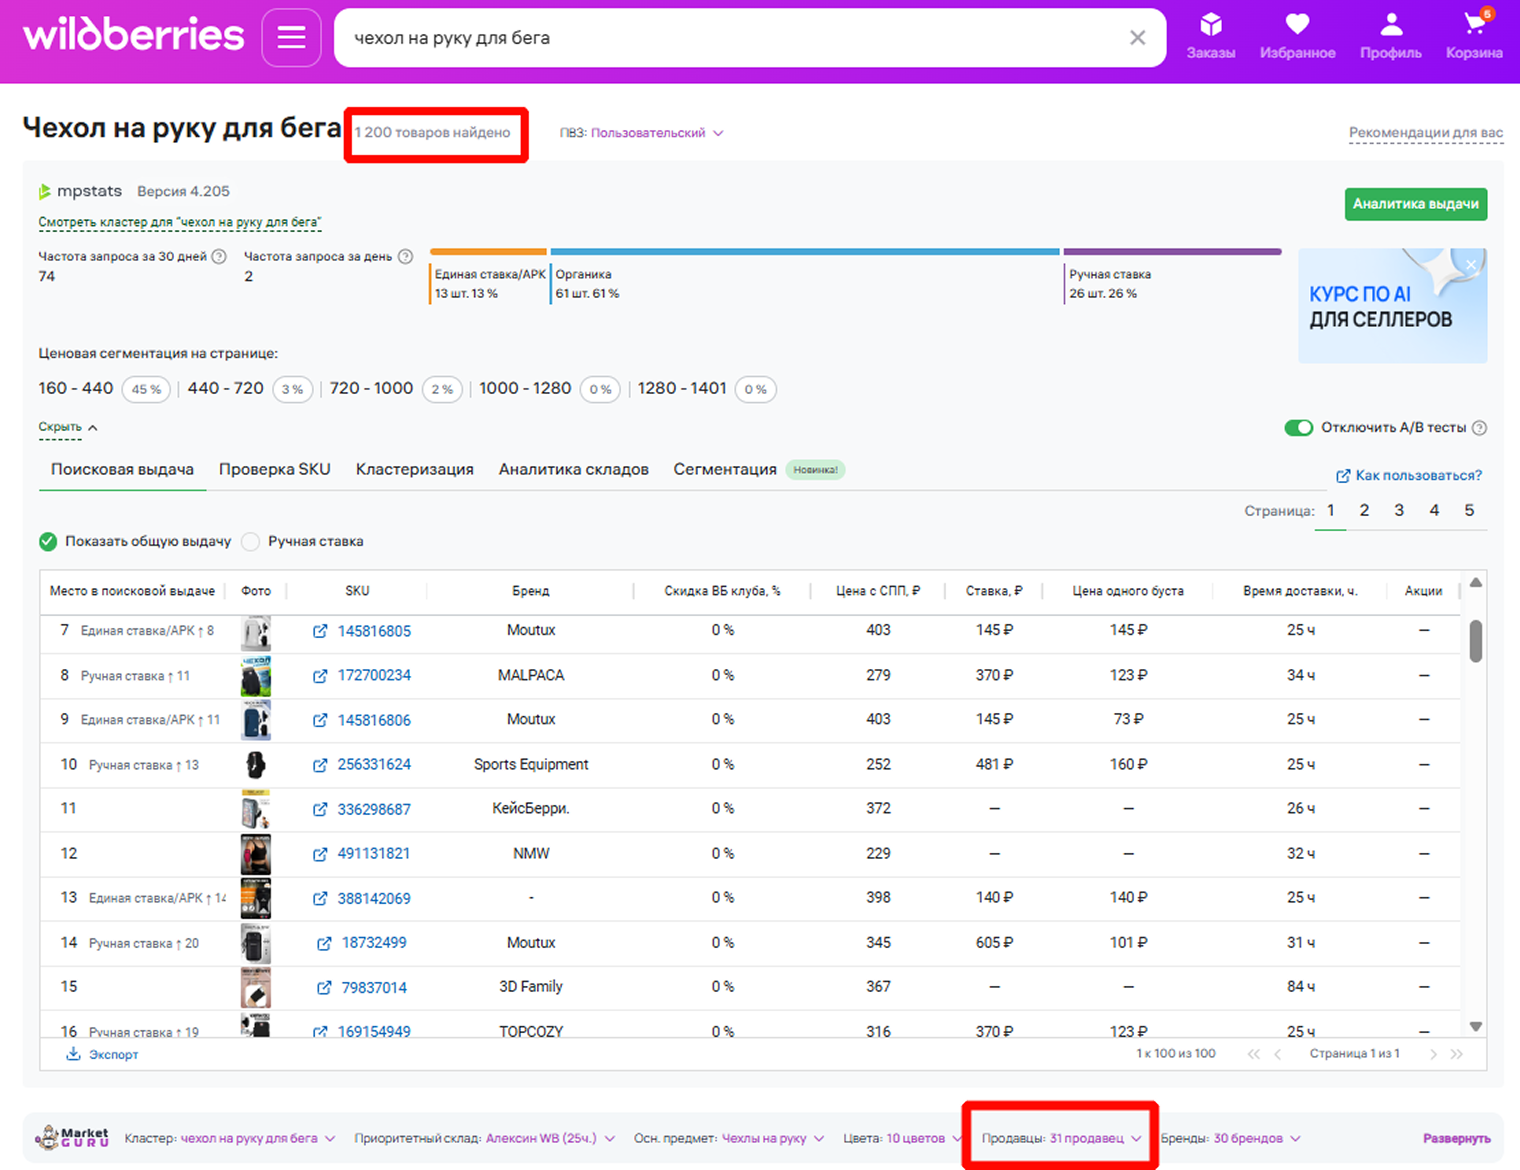
Task: Select the Показать общую выдачу option
Action: [47, 541]
